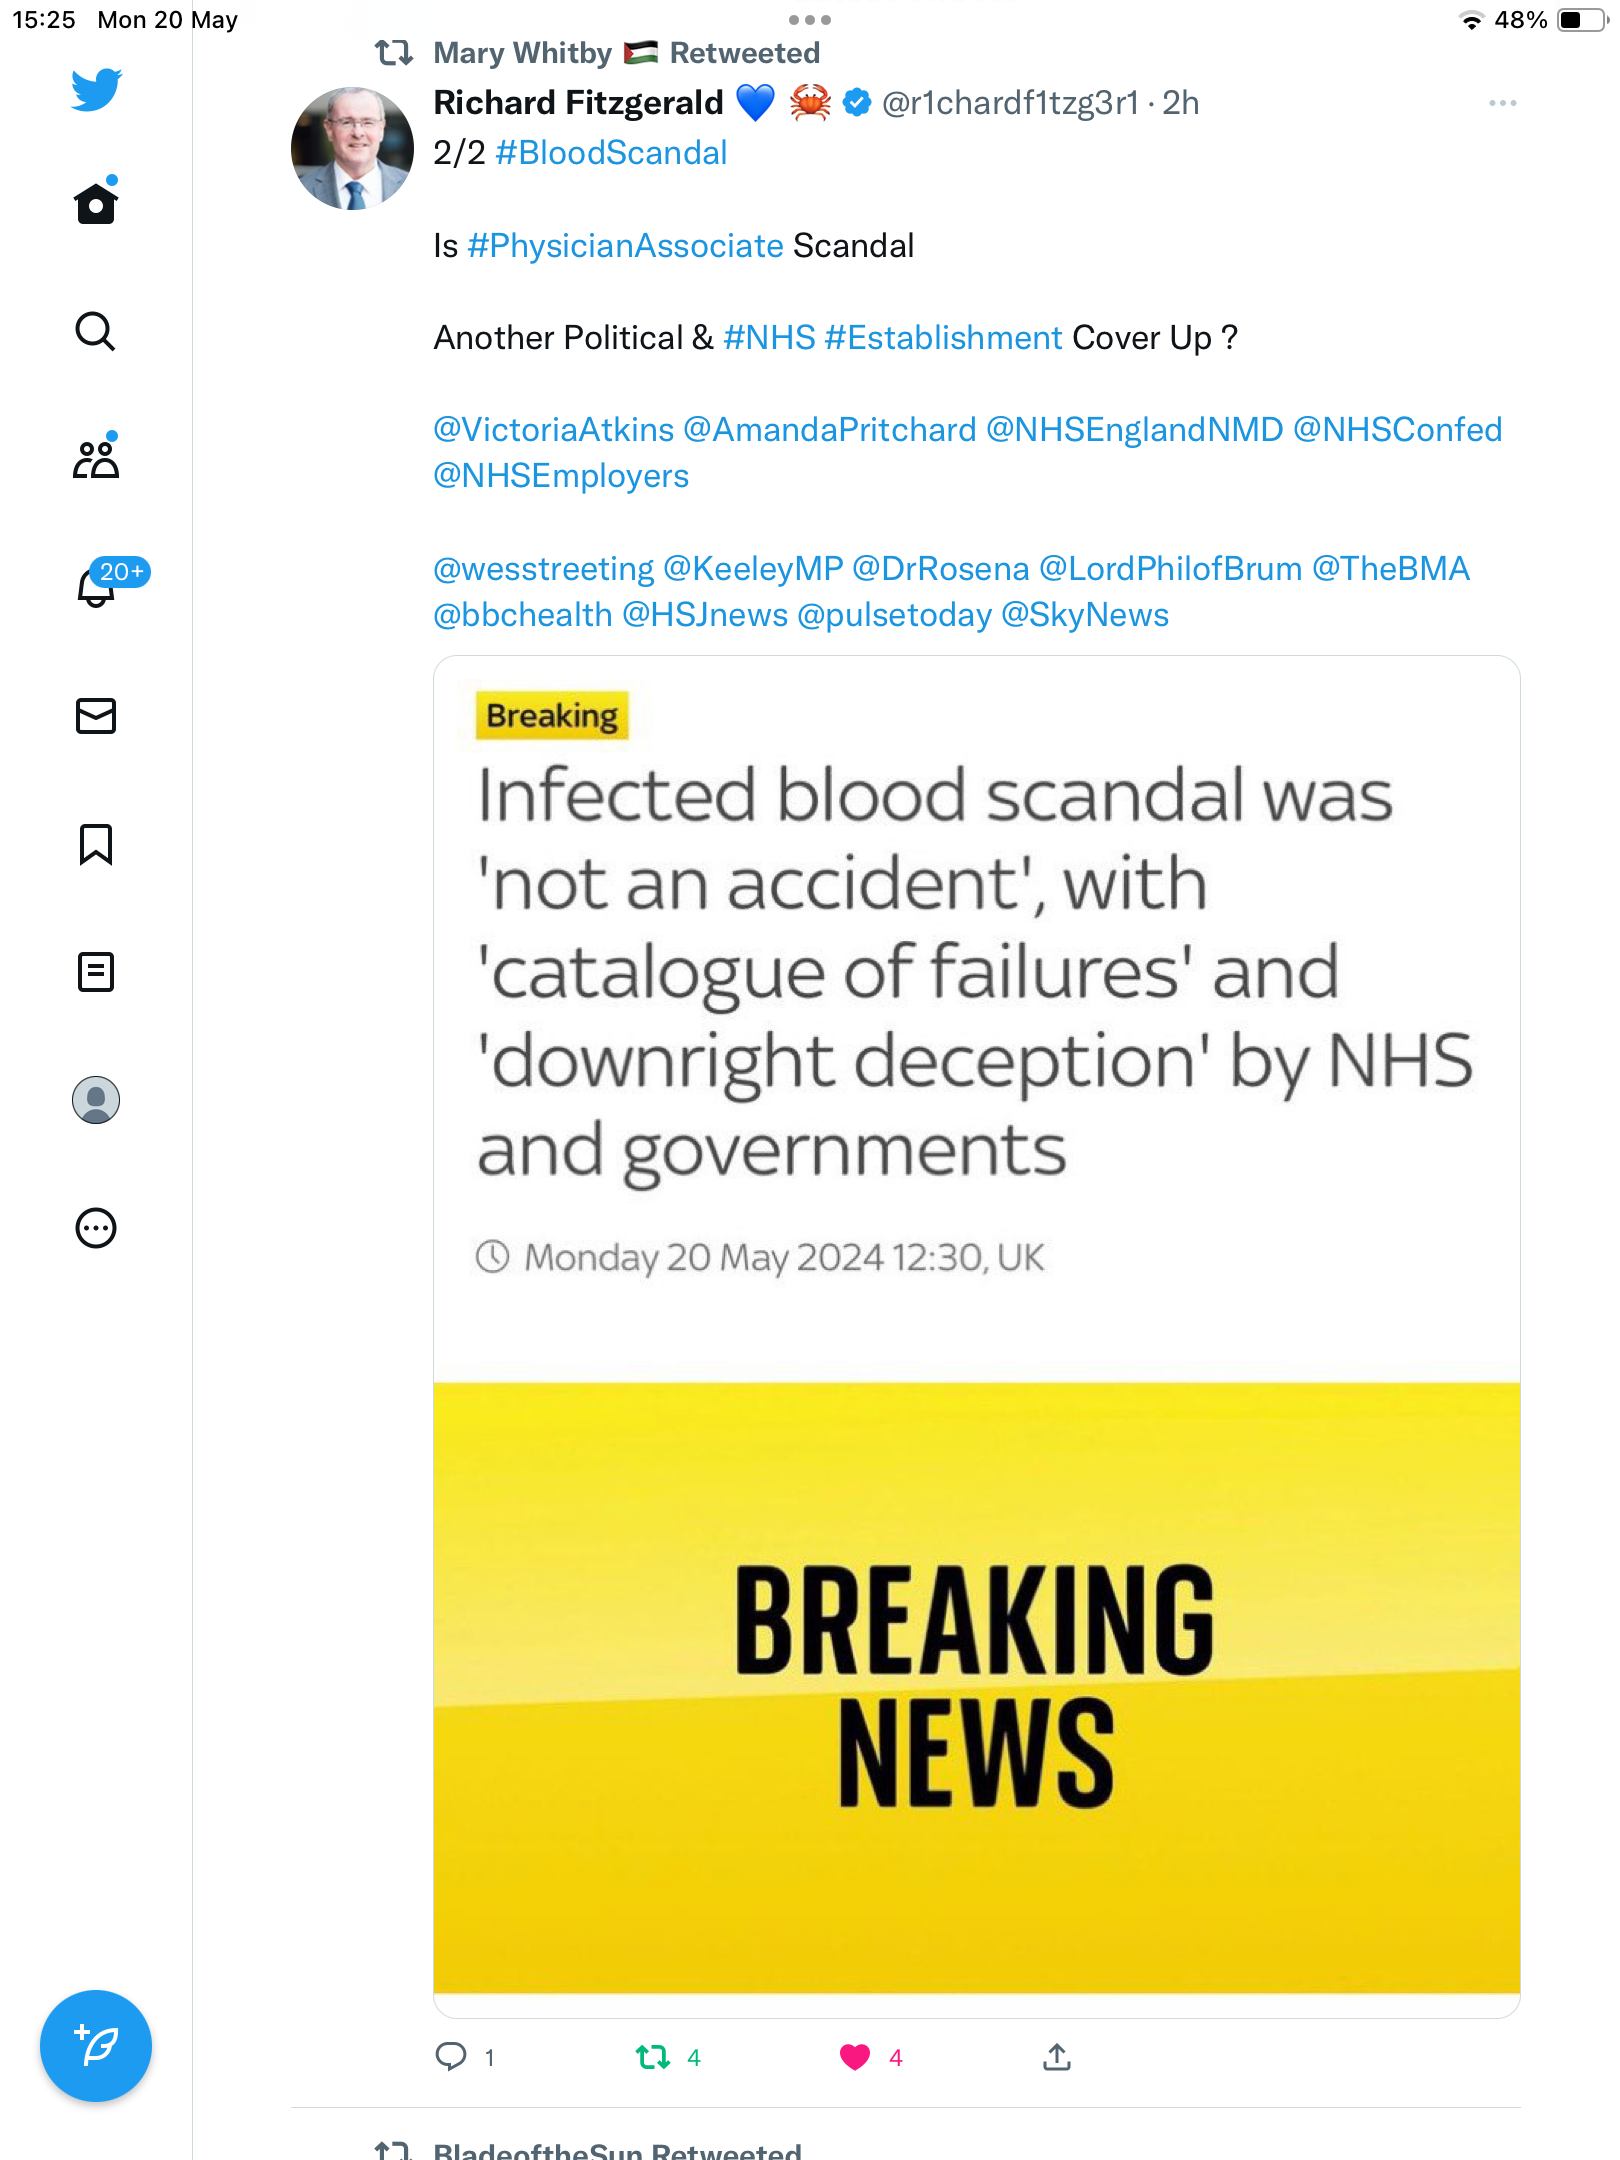Unlike the tweet via the pink heart
This screenshot has height=2160, width=1620.
pos(855,2057)
